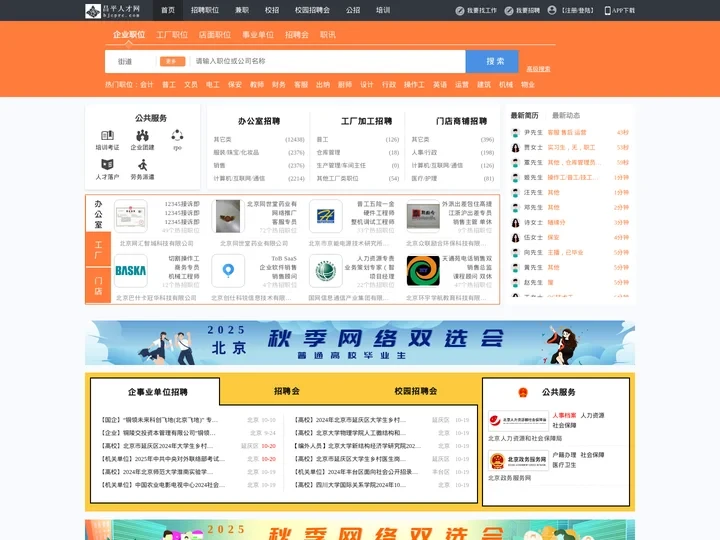This screenshot has height=540, width=720.
Task: Click 北京同世堂药业 company photo
Action: click(x=228, y=216)
